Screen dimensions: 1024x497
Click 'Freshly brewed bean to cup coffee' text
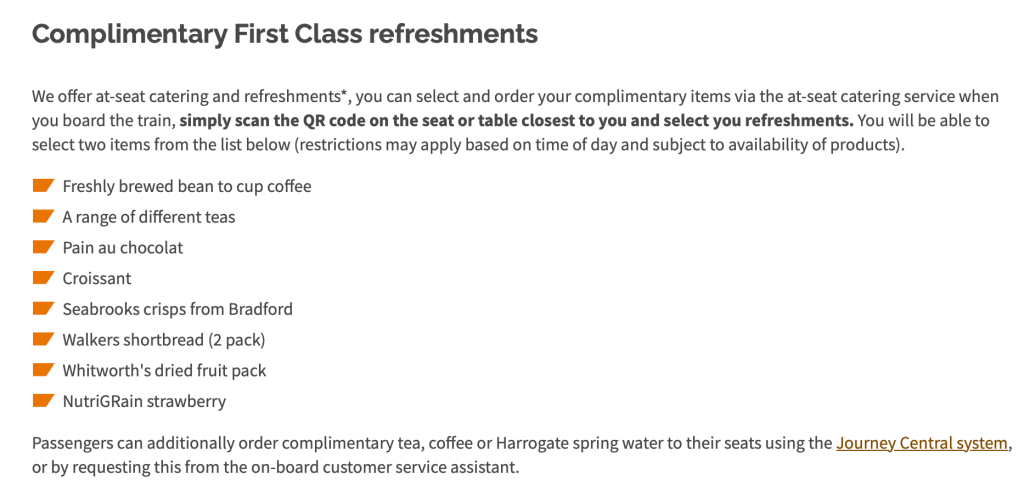pyautogui.click(x=187, y=187)
